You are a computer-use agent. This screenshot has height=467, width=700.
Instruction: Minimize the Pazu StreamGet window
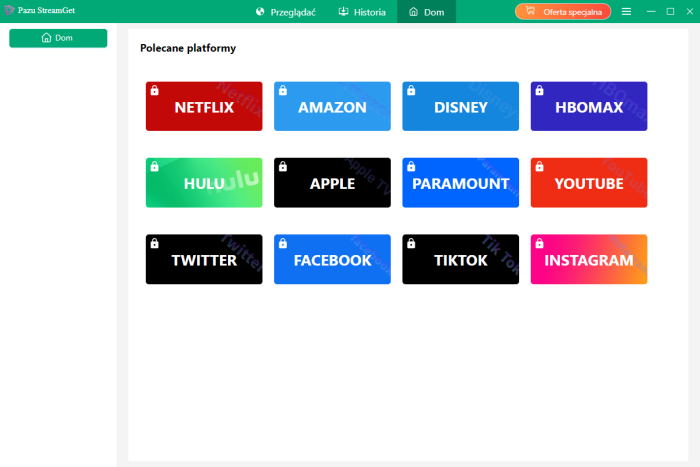[x=651, y=11]
